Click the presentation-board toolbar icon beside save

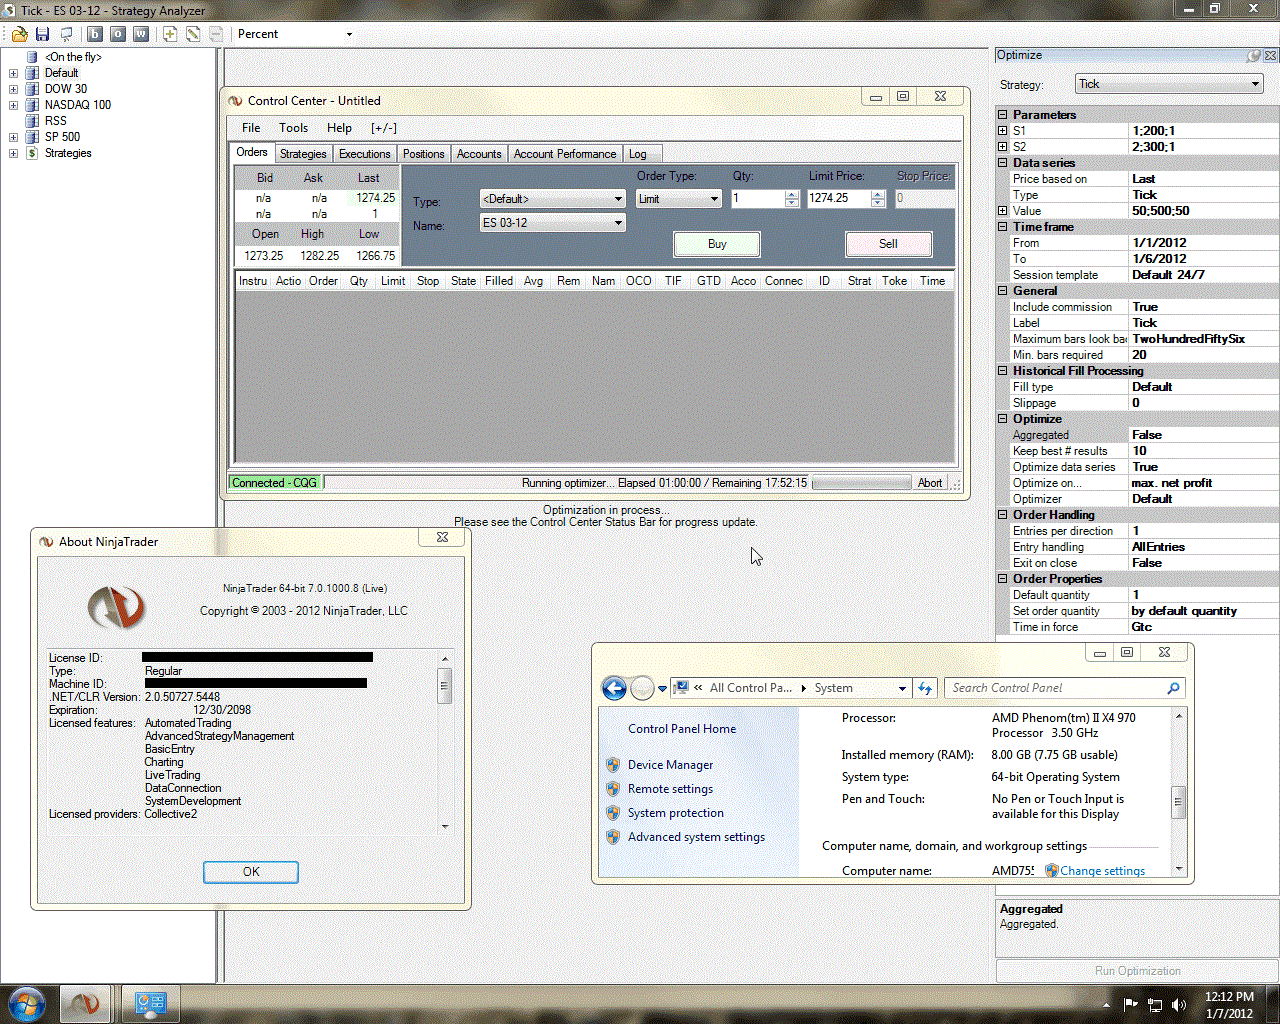point(66,34)
